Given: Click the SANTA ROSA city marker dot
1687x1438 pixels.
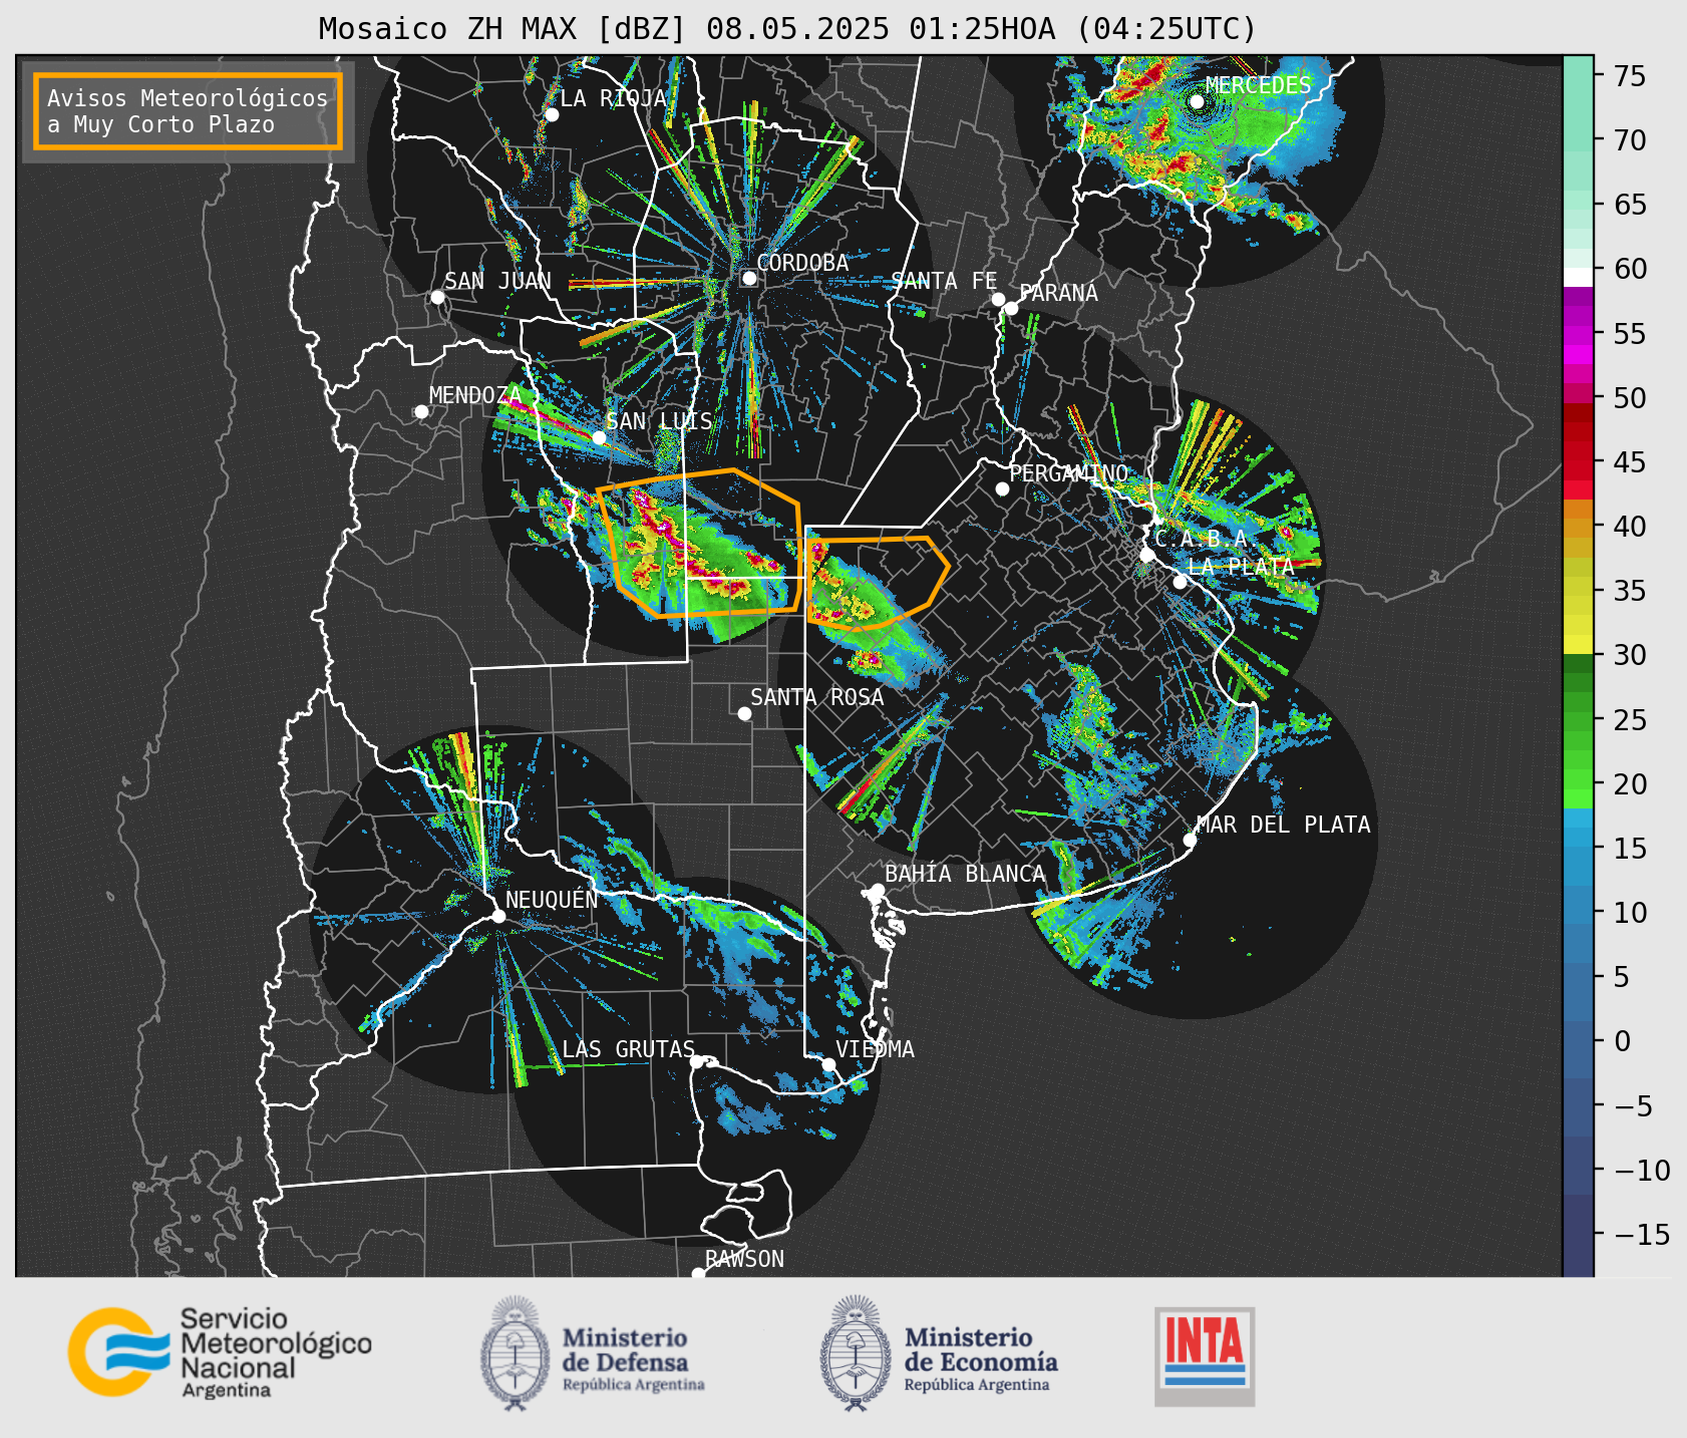Looking at the screenshot, I should click(x=744, y=713).
